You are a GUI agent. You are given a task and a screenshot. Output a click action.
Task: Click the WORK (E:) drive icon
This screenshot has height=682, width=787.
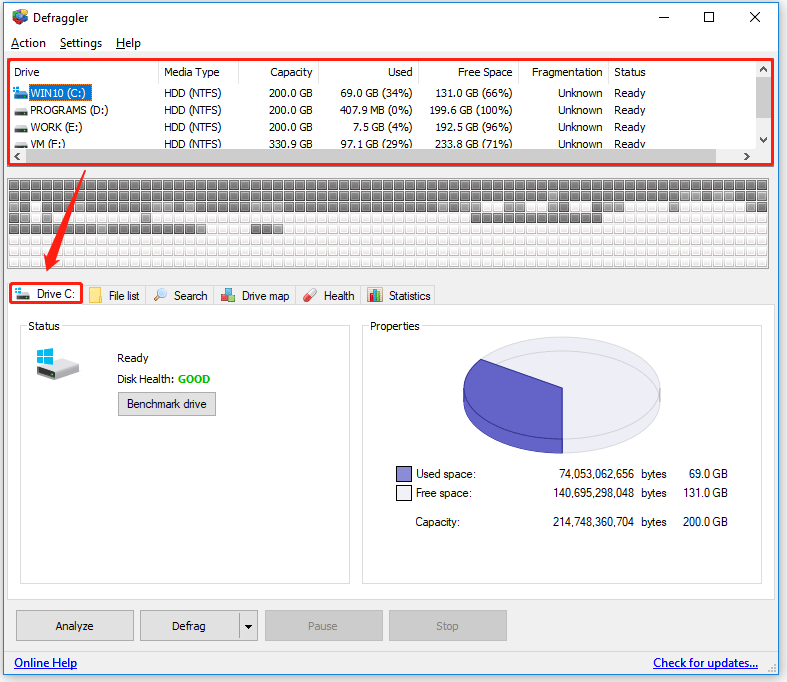[21, 128]
